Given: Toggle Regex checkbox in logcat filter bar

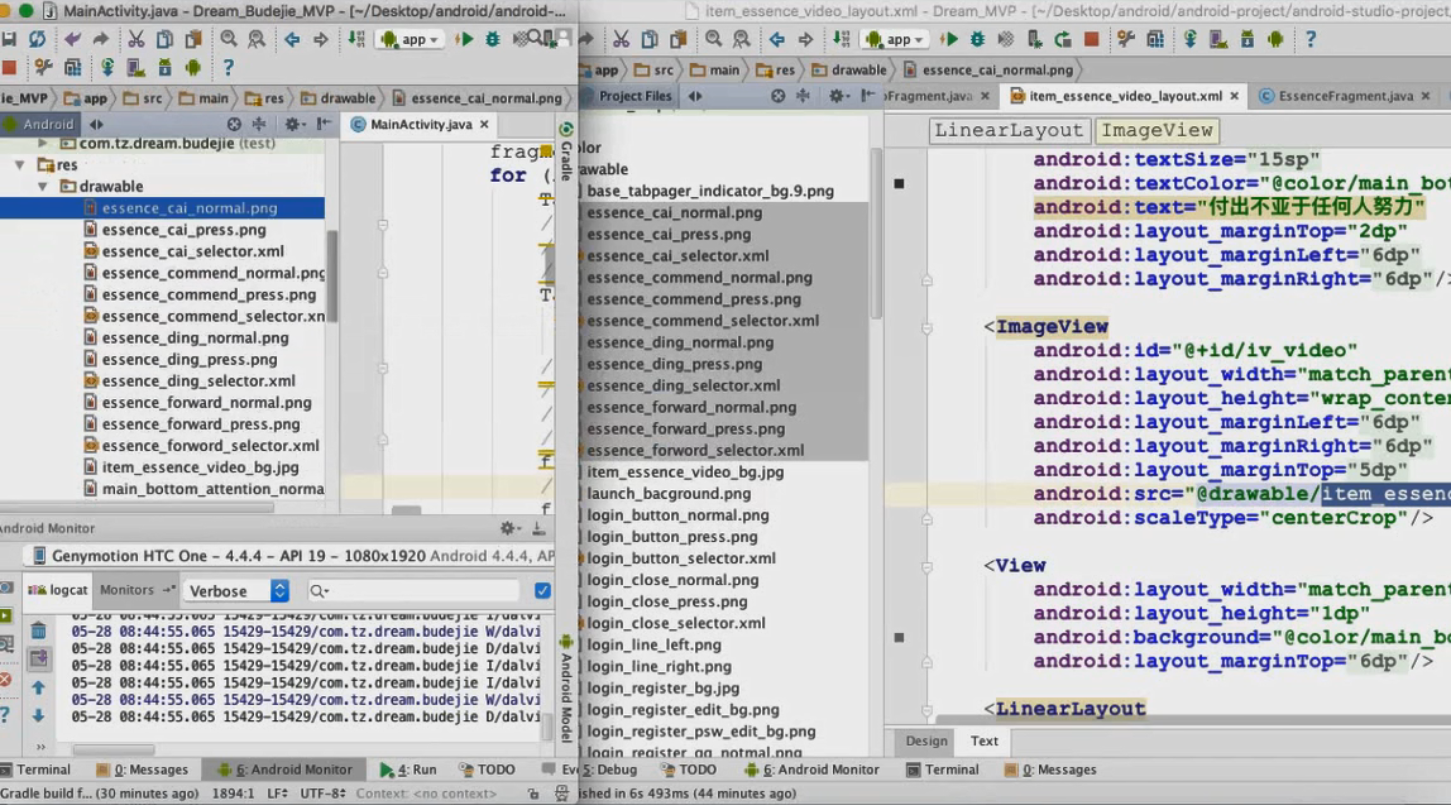Looking at the screenshot, I should (x=543, y=590).
